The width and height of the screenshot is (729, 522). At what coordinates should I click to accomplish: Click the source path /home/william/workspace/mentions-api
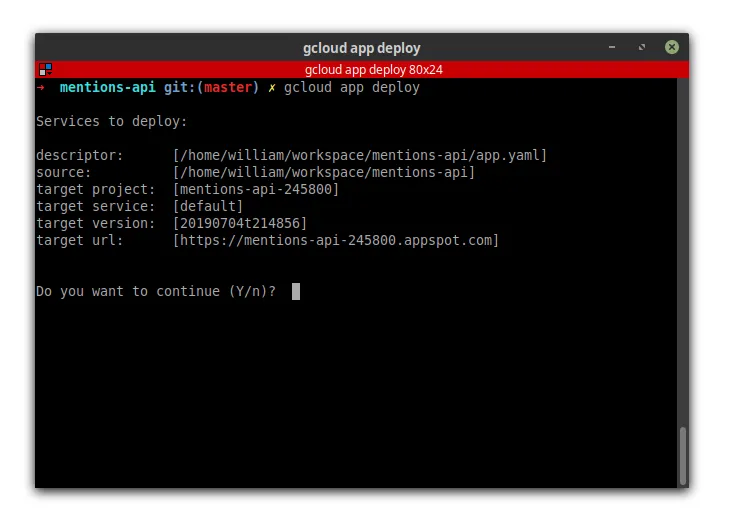coord(323,172)
